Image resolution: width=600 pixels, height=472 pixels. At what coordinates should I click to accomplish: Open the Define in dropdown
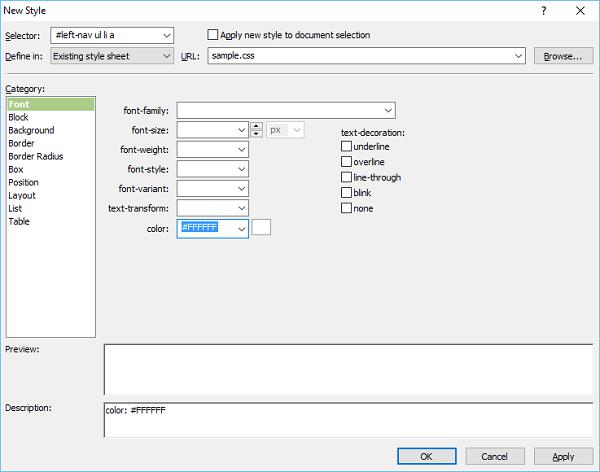pyautogui.click(x=166, y=56)
